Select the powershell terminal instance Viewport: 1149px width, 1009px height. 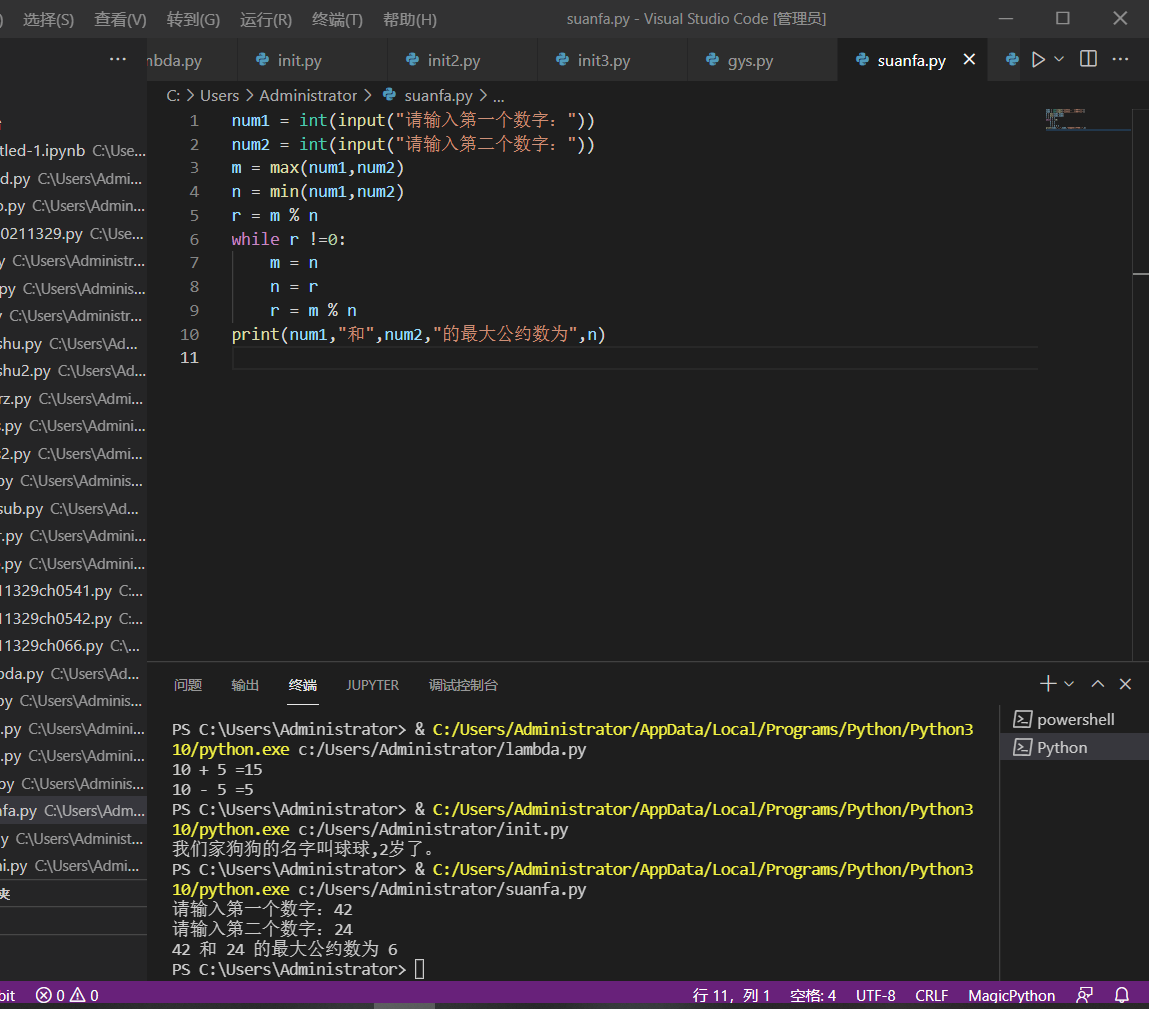click(x=1075, y=719)
